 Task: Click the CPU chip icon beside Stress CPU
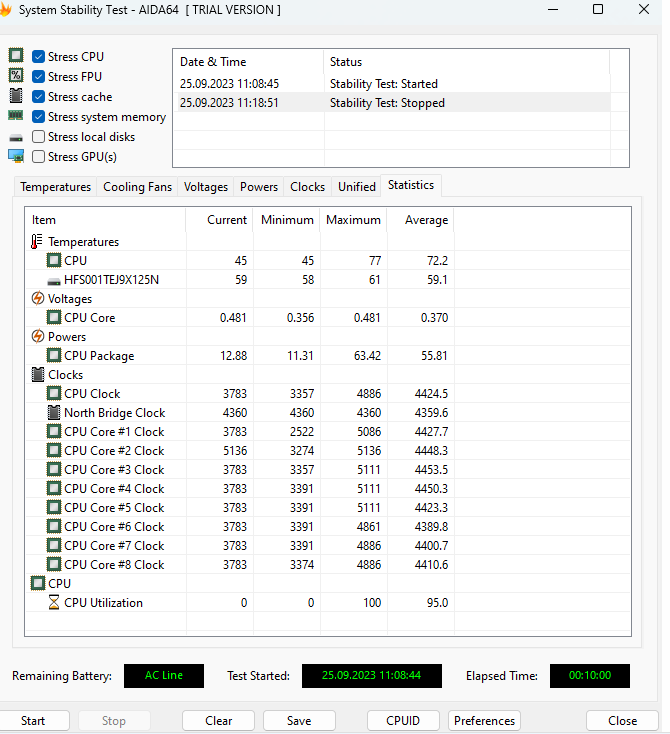tap(16, 55)
